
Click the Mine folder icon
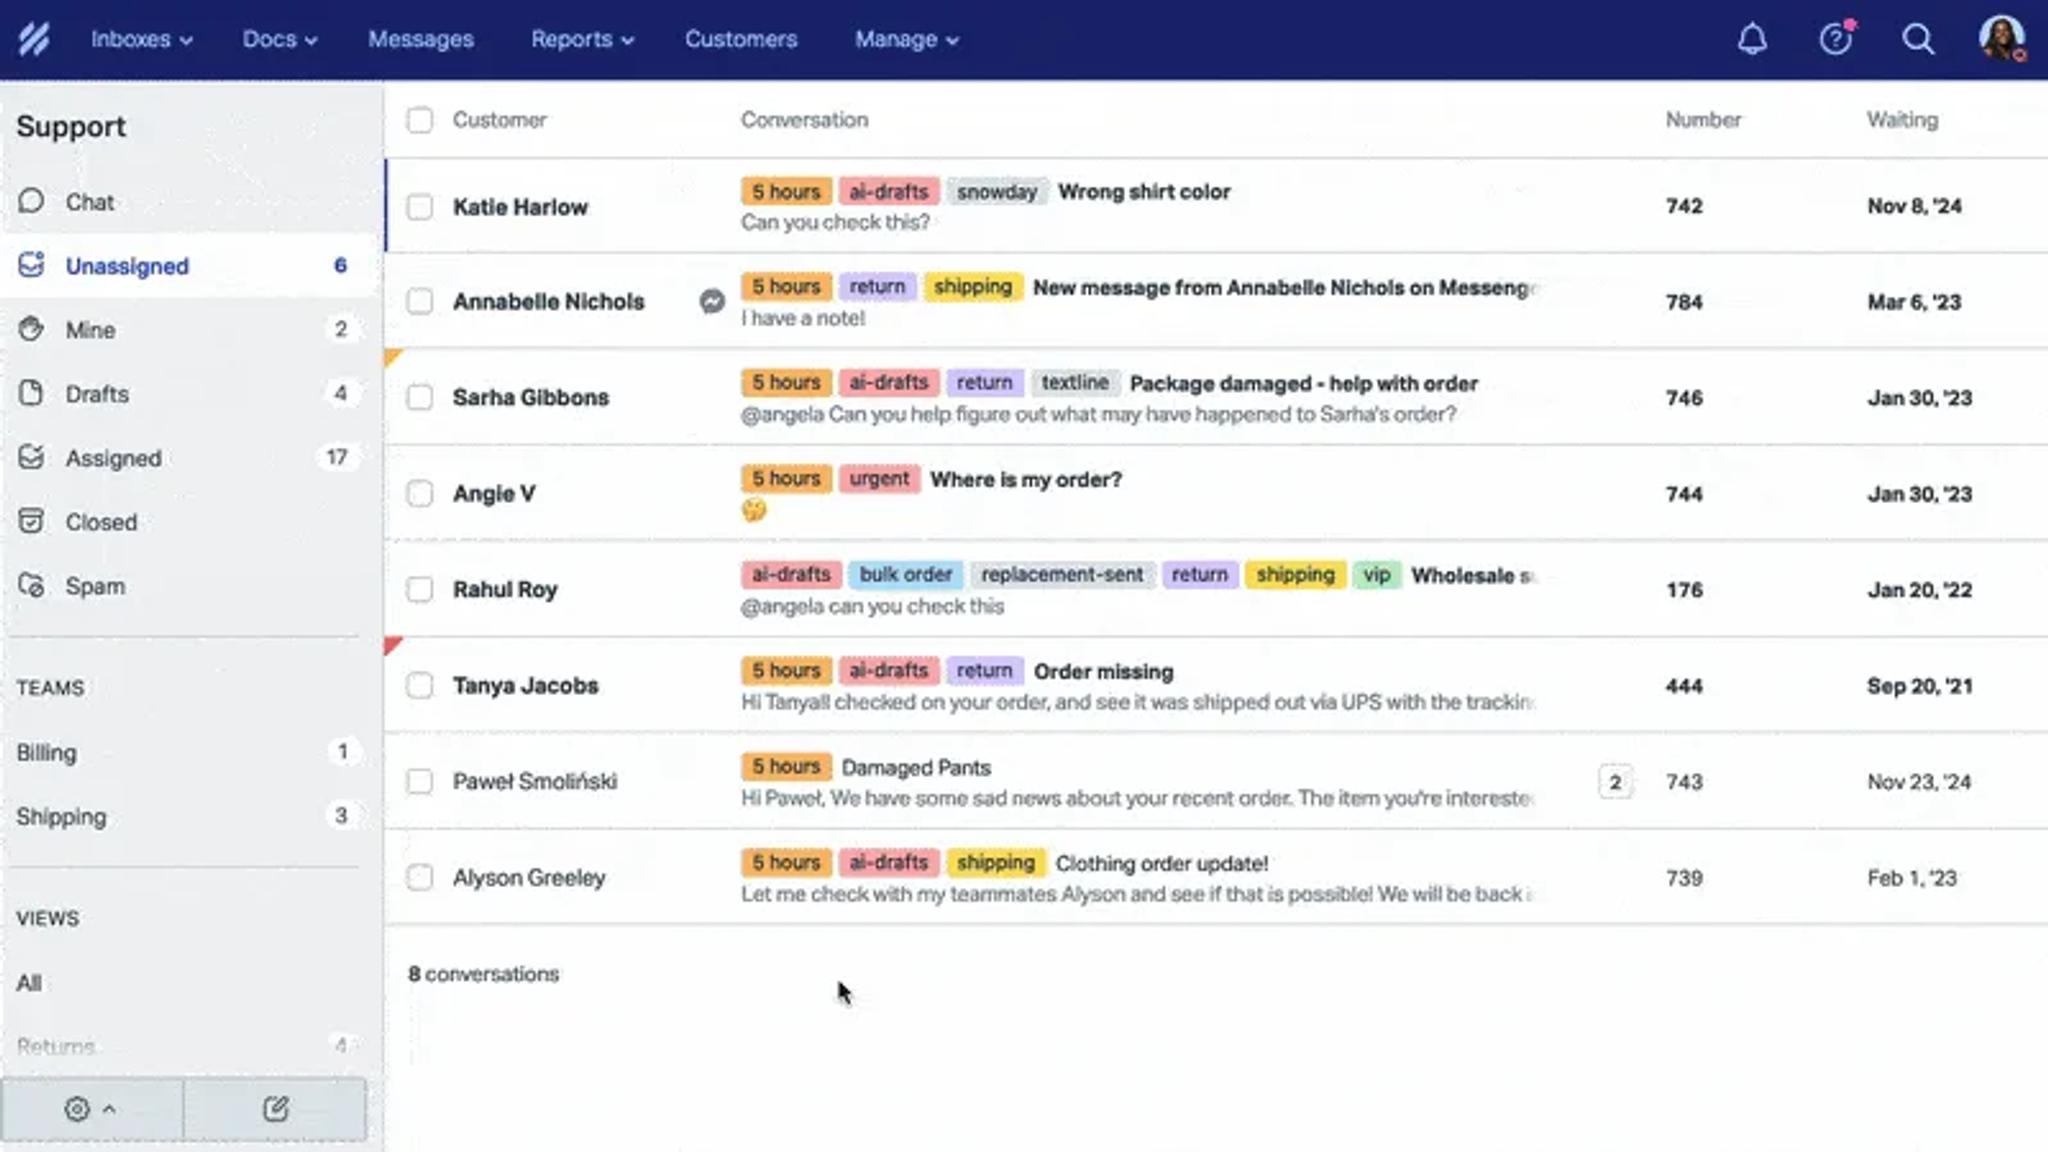(31, 329)
